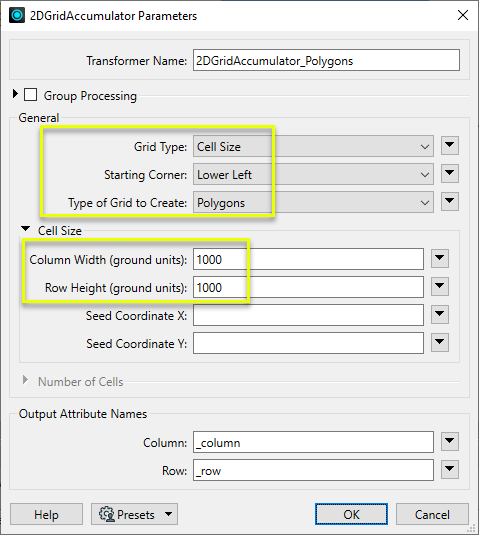
Task: Open the Grid Type dropdown
Action: pyautogui.click(x=313, y=146)
